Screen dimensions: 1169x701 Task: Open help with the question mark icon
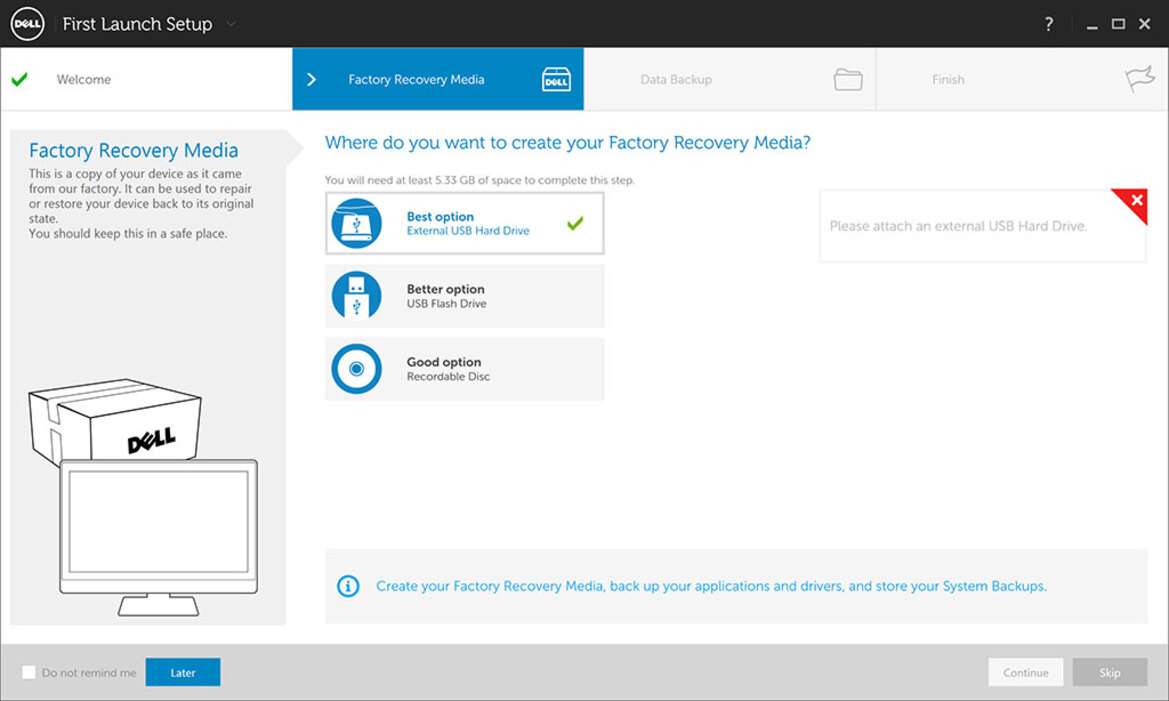pos(1049,24)
